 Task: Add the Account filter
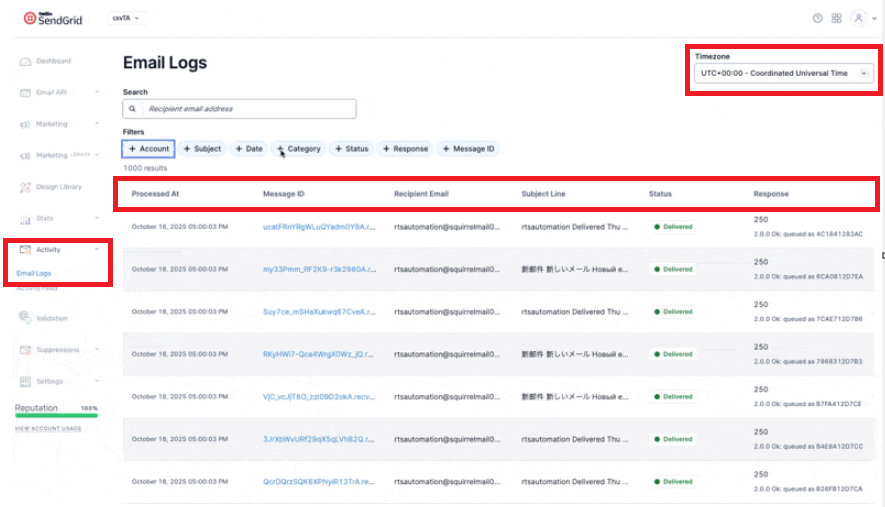(x=149, y=149)
